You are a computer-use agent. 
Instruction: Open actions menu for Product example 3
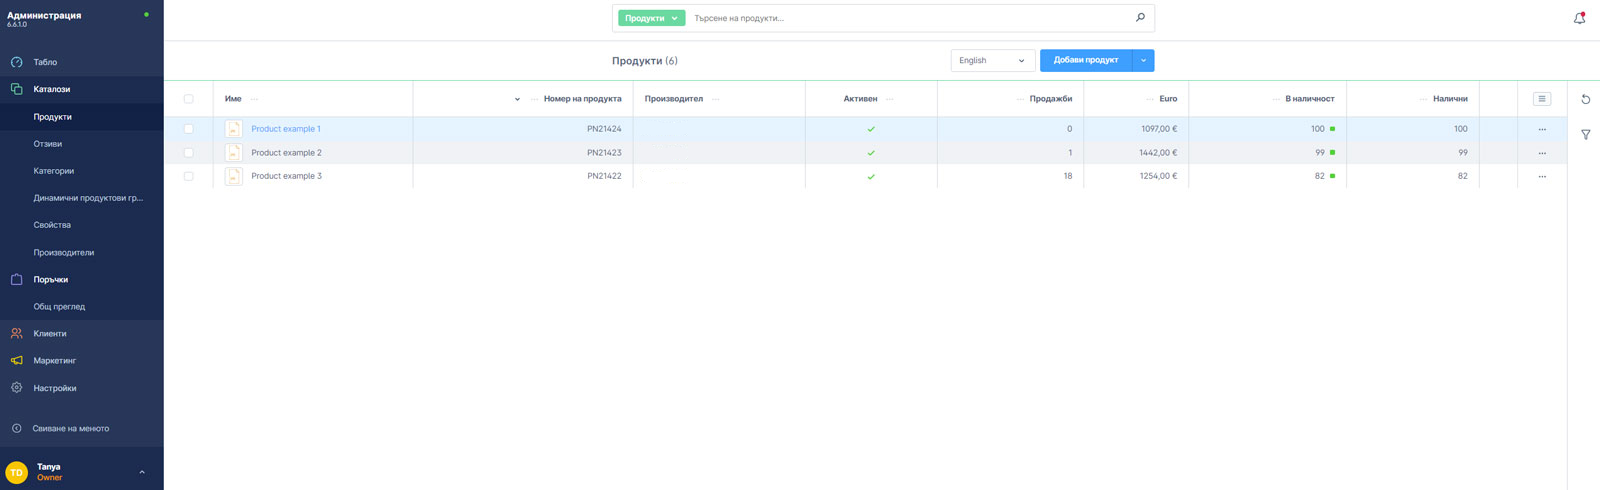1541,177
